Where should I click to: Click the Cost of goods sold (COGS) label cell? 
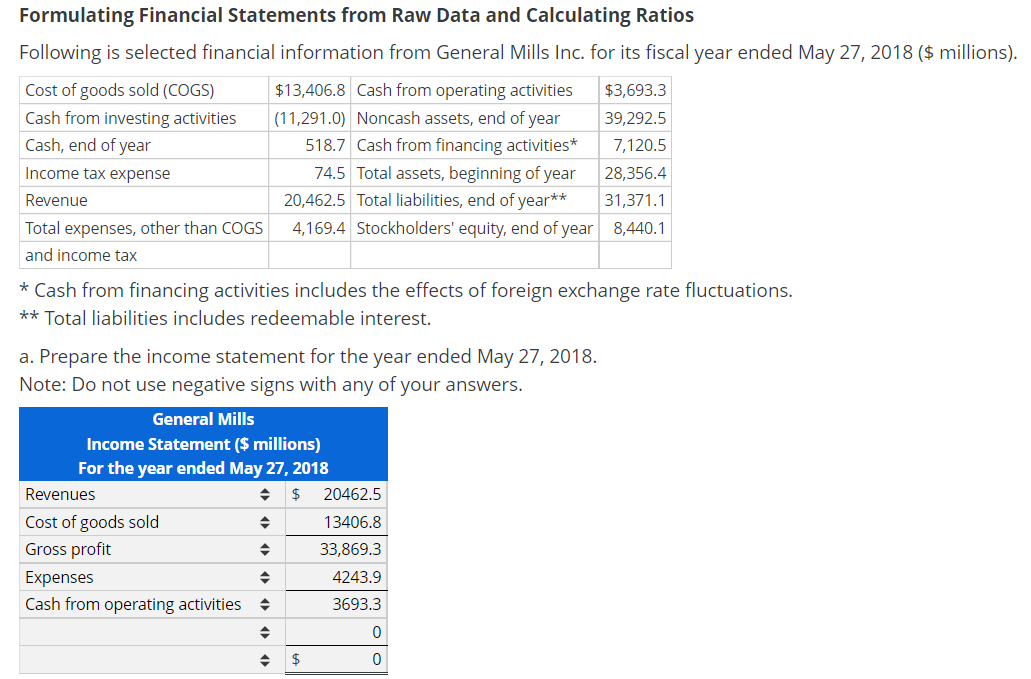[x=144, y=90]
